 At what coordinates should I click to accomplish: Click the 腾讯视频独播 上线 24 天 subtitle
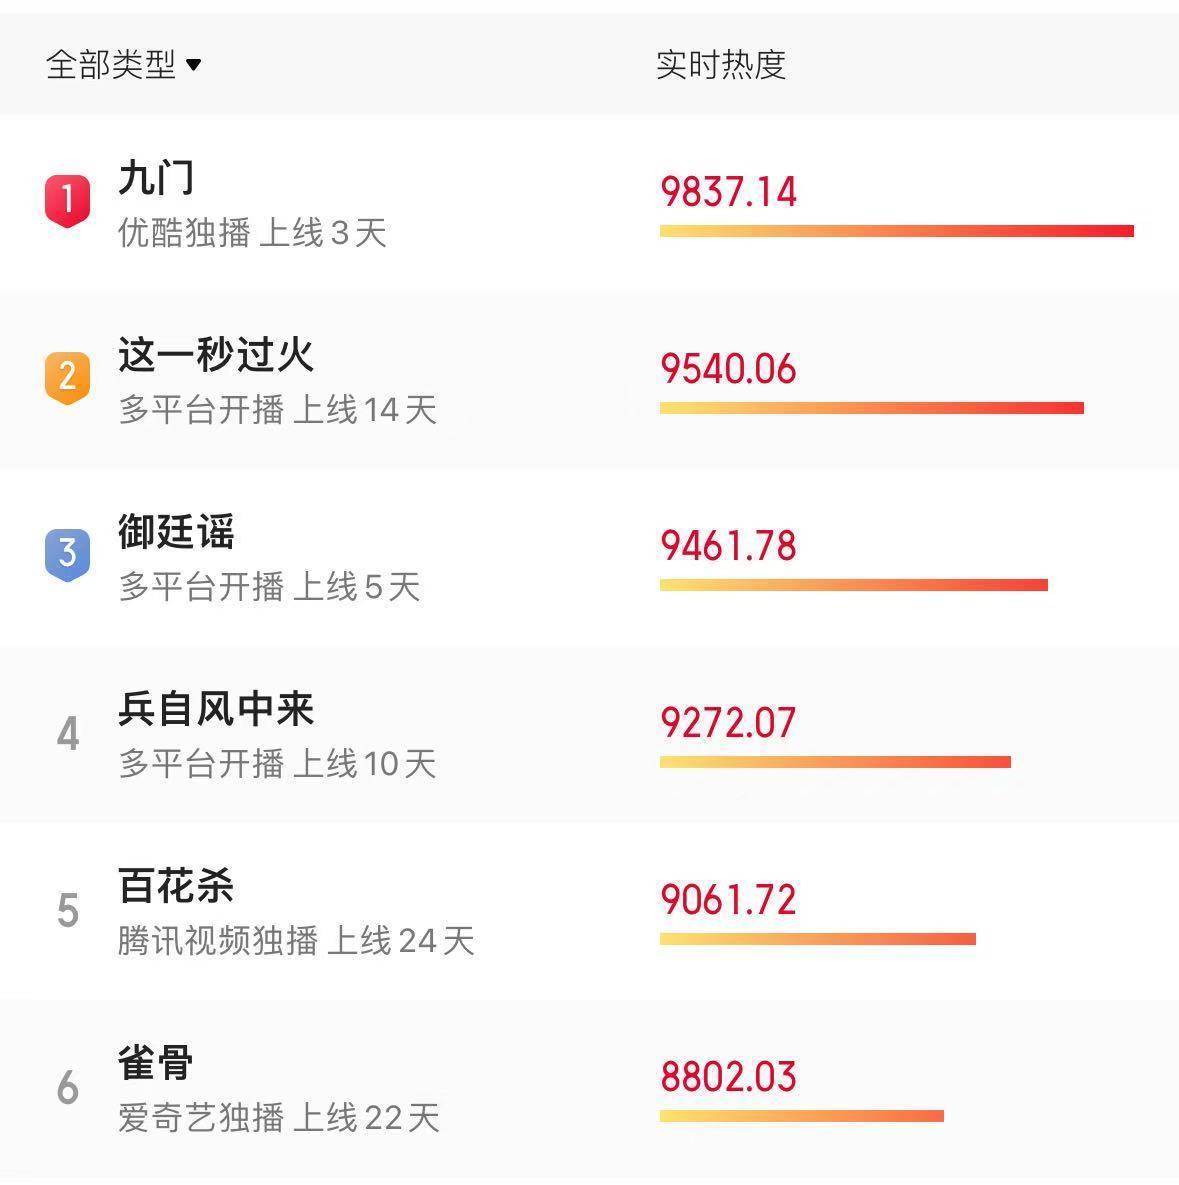pyautogui.click(x=296, y=941)
